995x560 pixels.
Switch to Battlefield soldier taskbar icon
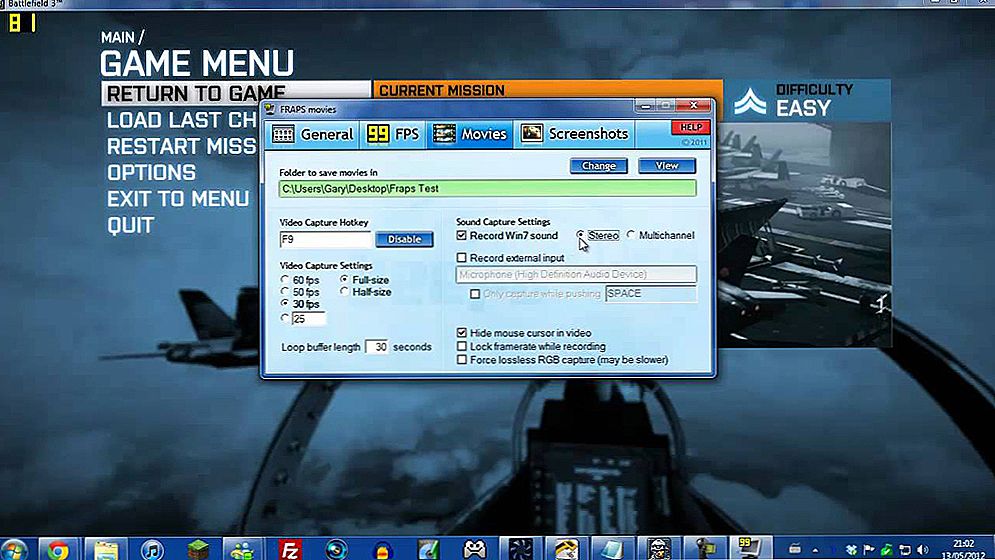[x=705, y=550]
